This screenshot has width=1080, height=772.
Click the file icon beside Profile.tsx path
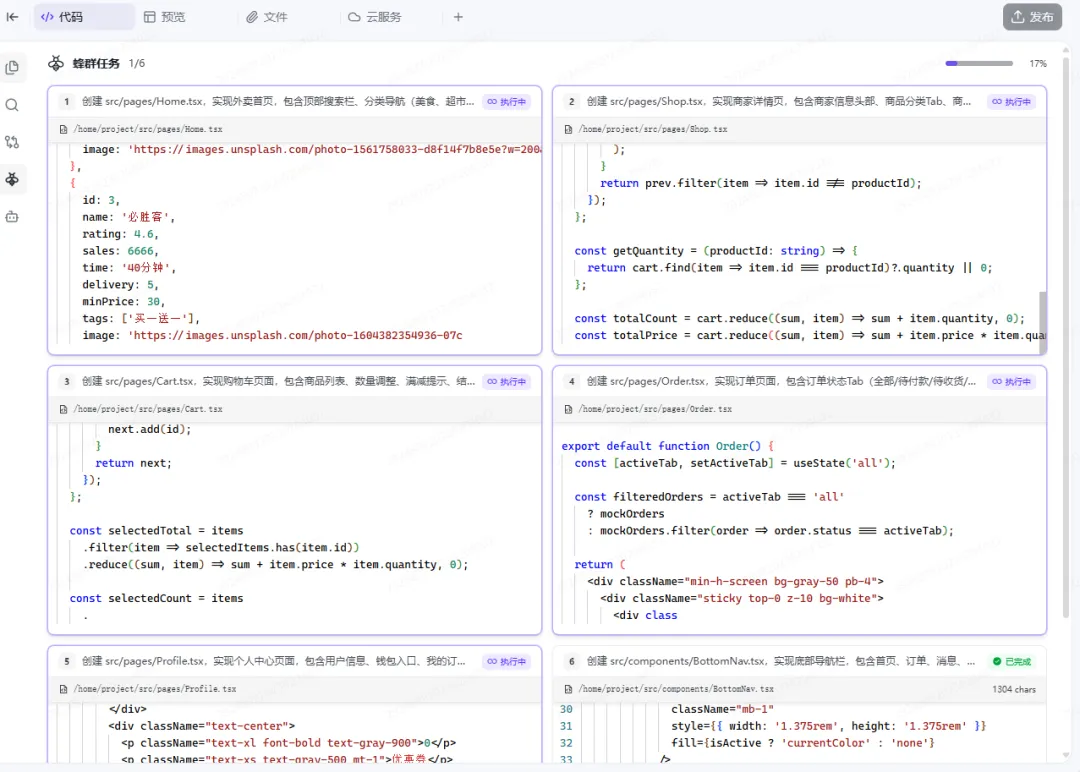63,689
